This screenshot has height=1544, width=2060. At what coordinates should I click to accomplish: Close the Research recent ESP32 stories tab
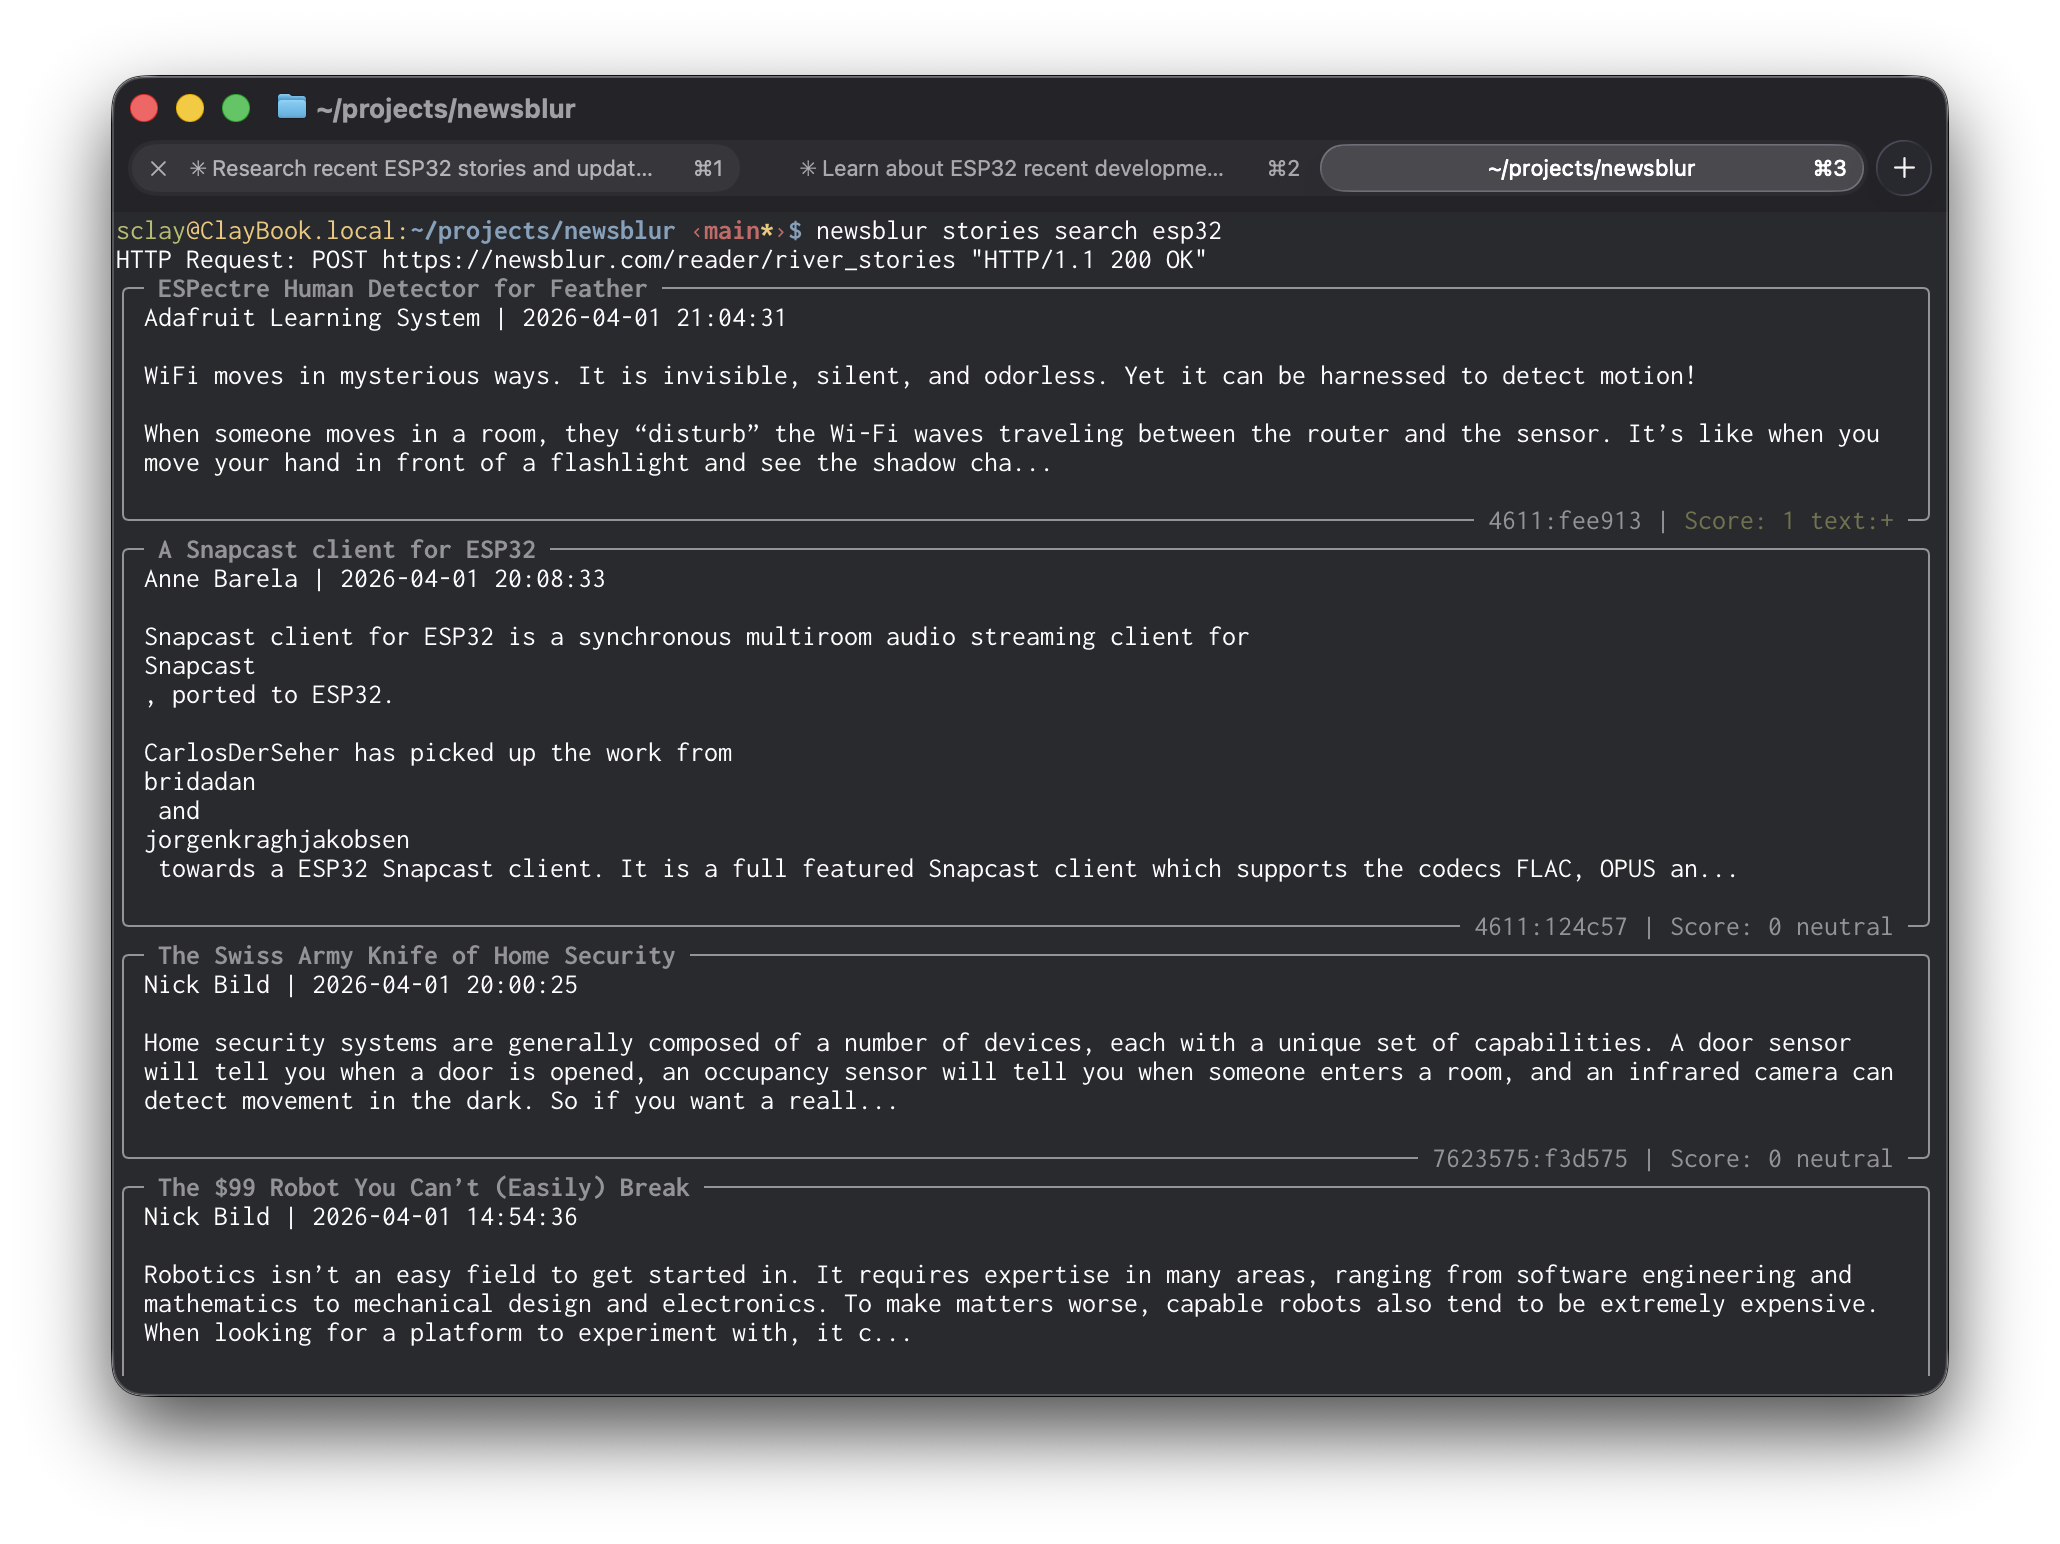click(158, 168)
